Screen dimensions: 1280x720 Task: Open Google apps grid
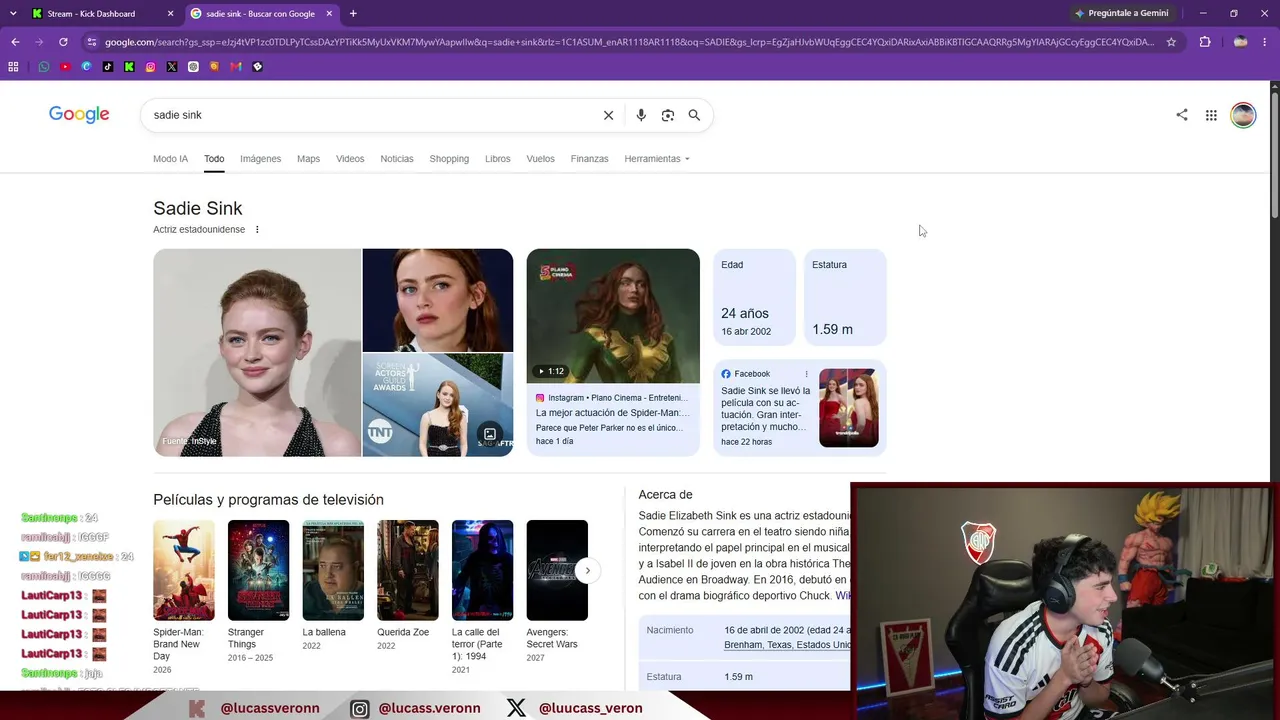tap(1211, 115)
